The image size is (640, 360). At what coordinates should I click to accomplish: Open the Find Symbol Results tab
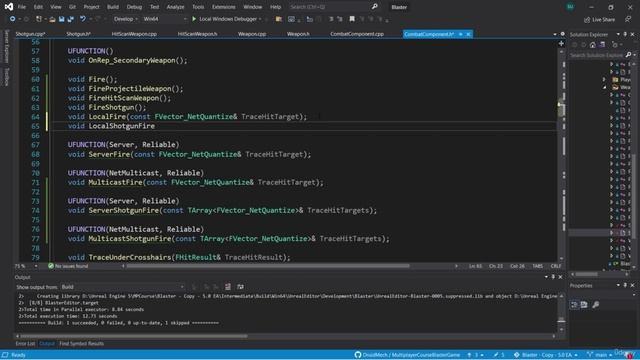pyautogui.click(x=82, y=344)
